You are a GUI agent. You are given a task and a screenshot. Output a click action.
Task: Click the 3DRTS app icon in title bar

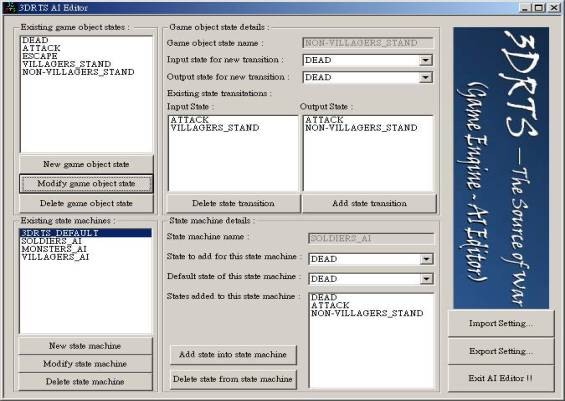point(11,8)
